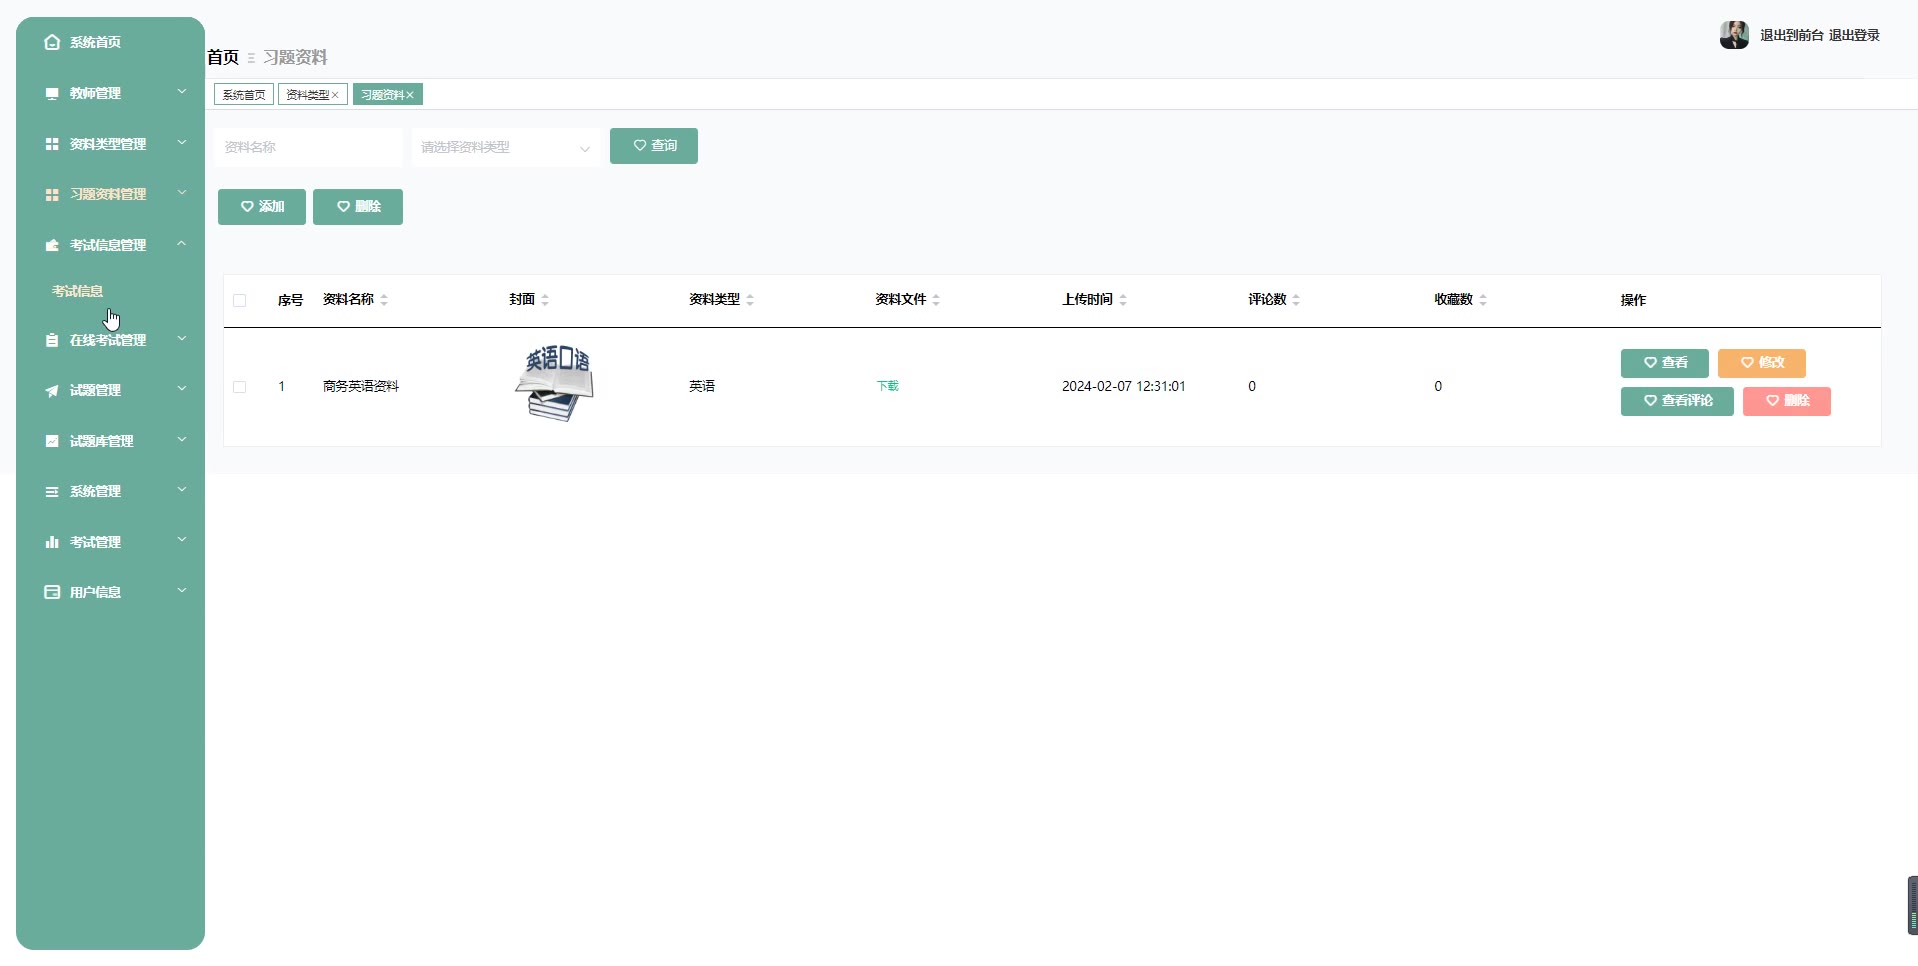Close the 资料类型 tab
This screenshot has width=1918, height=966.
click(x=335, y=95)
